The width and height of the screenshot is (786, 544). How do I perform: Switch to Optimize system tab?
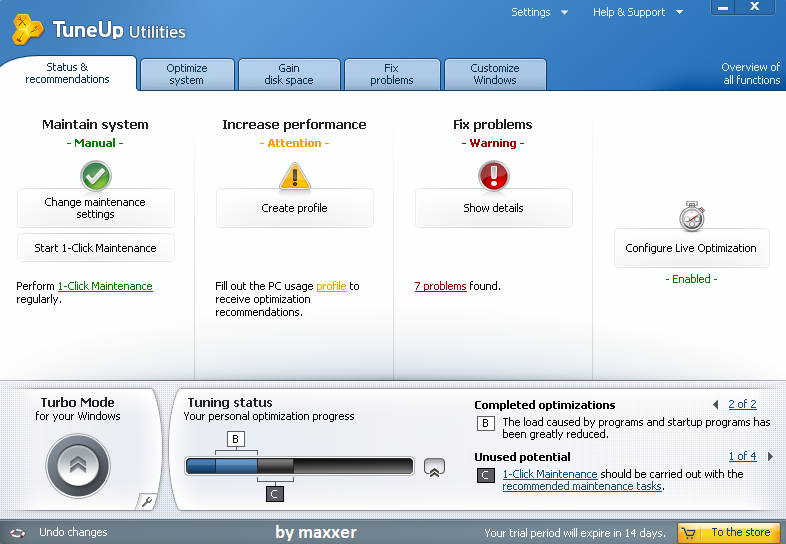pyautogui.click(x=187, y=74)
